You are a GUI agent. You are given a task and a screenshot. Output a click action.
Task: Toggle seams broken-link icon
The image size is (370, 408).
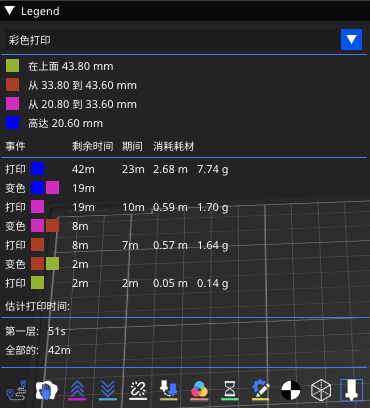[x=138, y=390]
